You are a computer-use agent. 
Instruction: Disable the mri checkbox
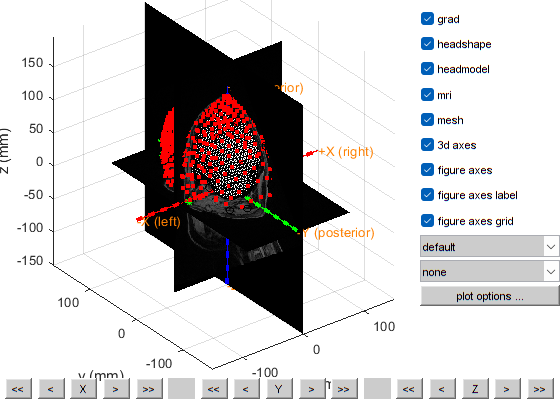click(x=427, y=95)
